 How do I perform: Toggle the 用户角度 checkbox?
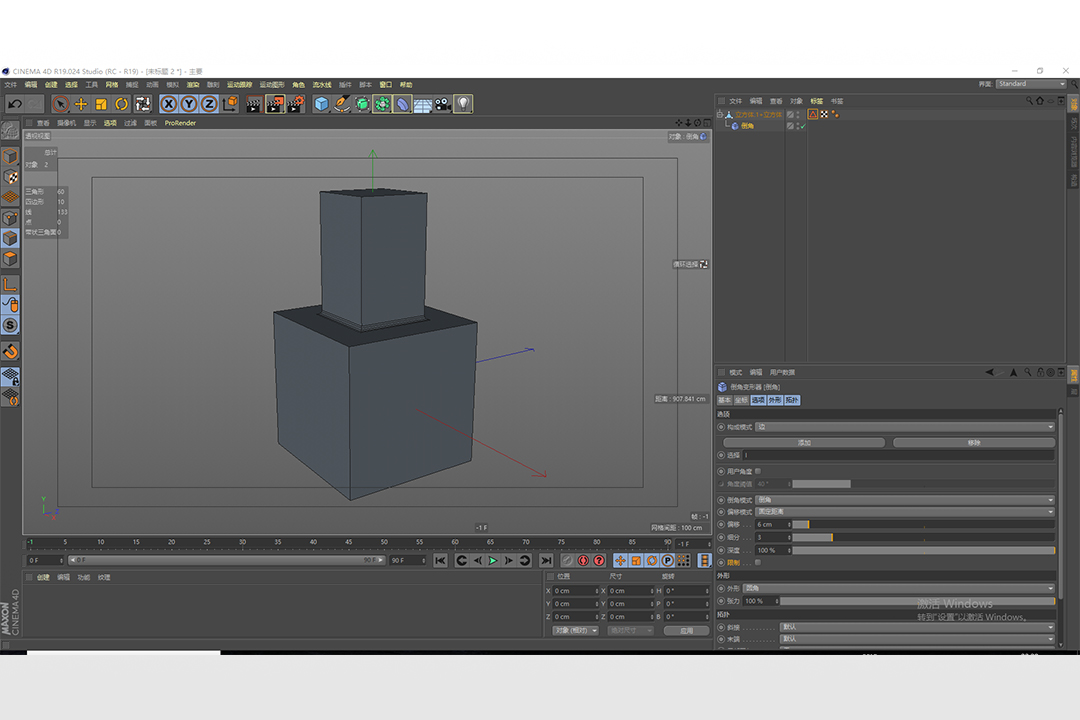point(758,471)
